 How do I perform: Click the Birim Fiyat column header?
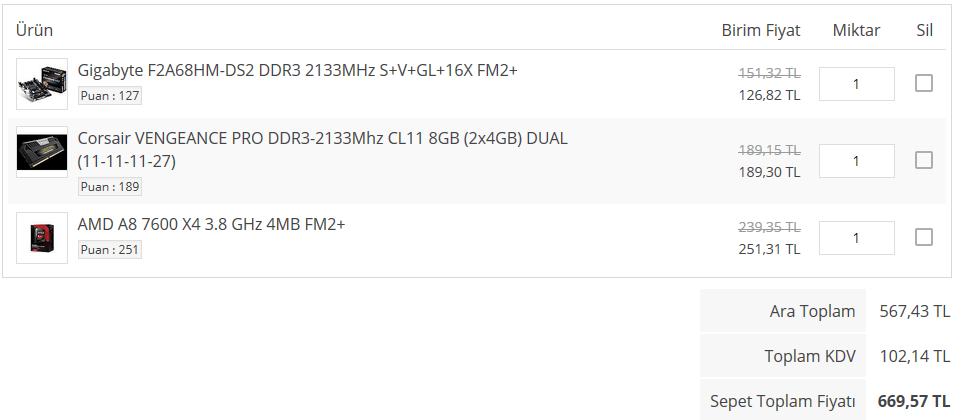tap(761, 30)
